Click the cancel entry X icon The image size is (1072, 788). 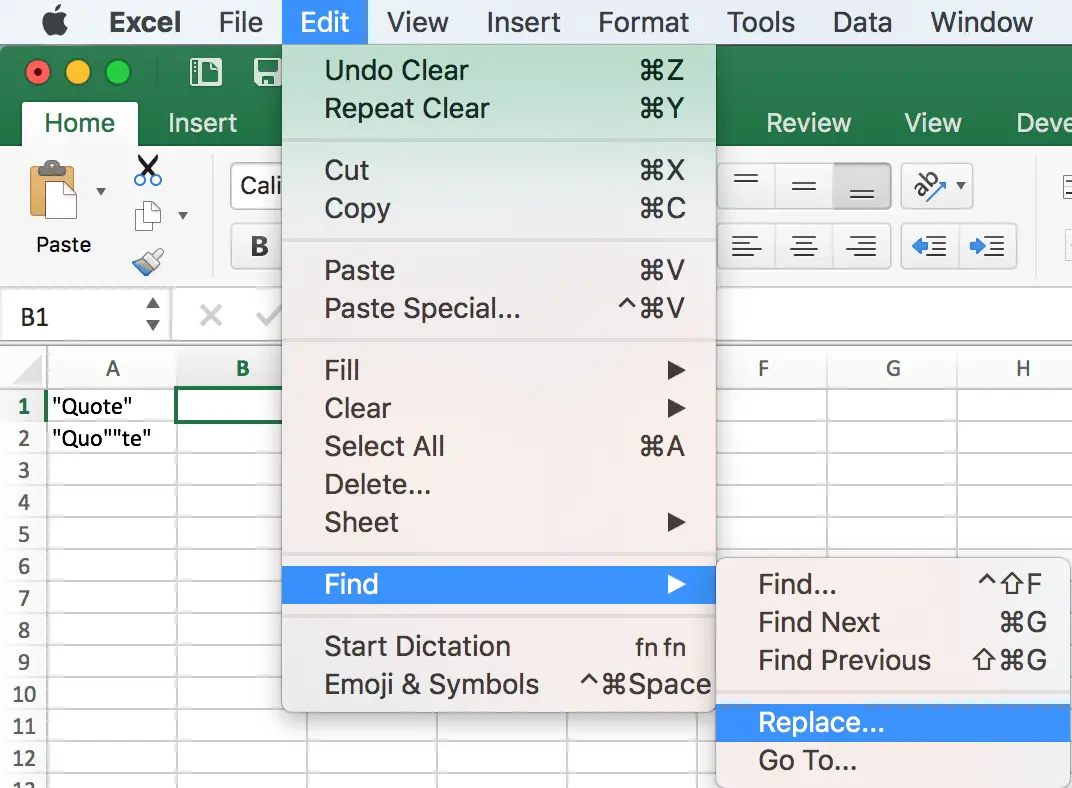(x=211, y=316)
